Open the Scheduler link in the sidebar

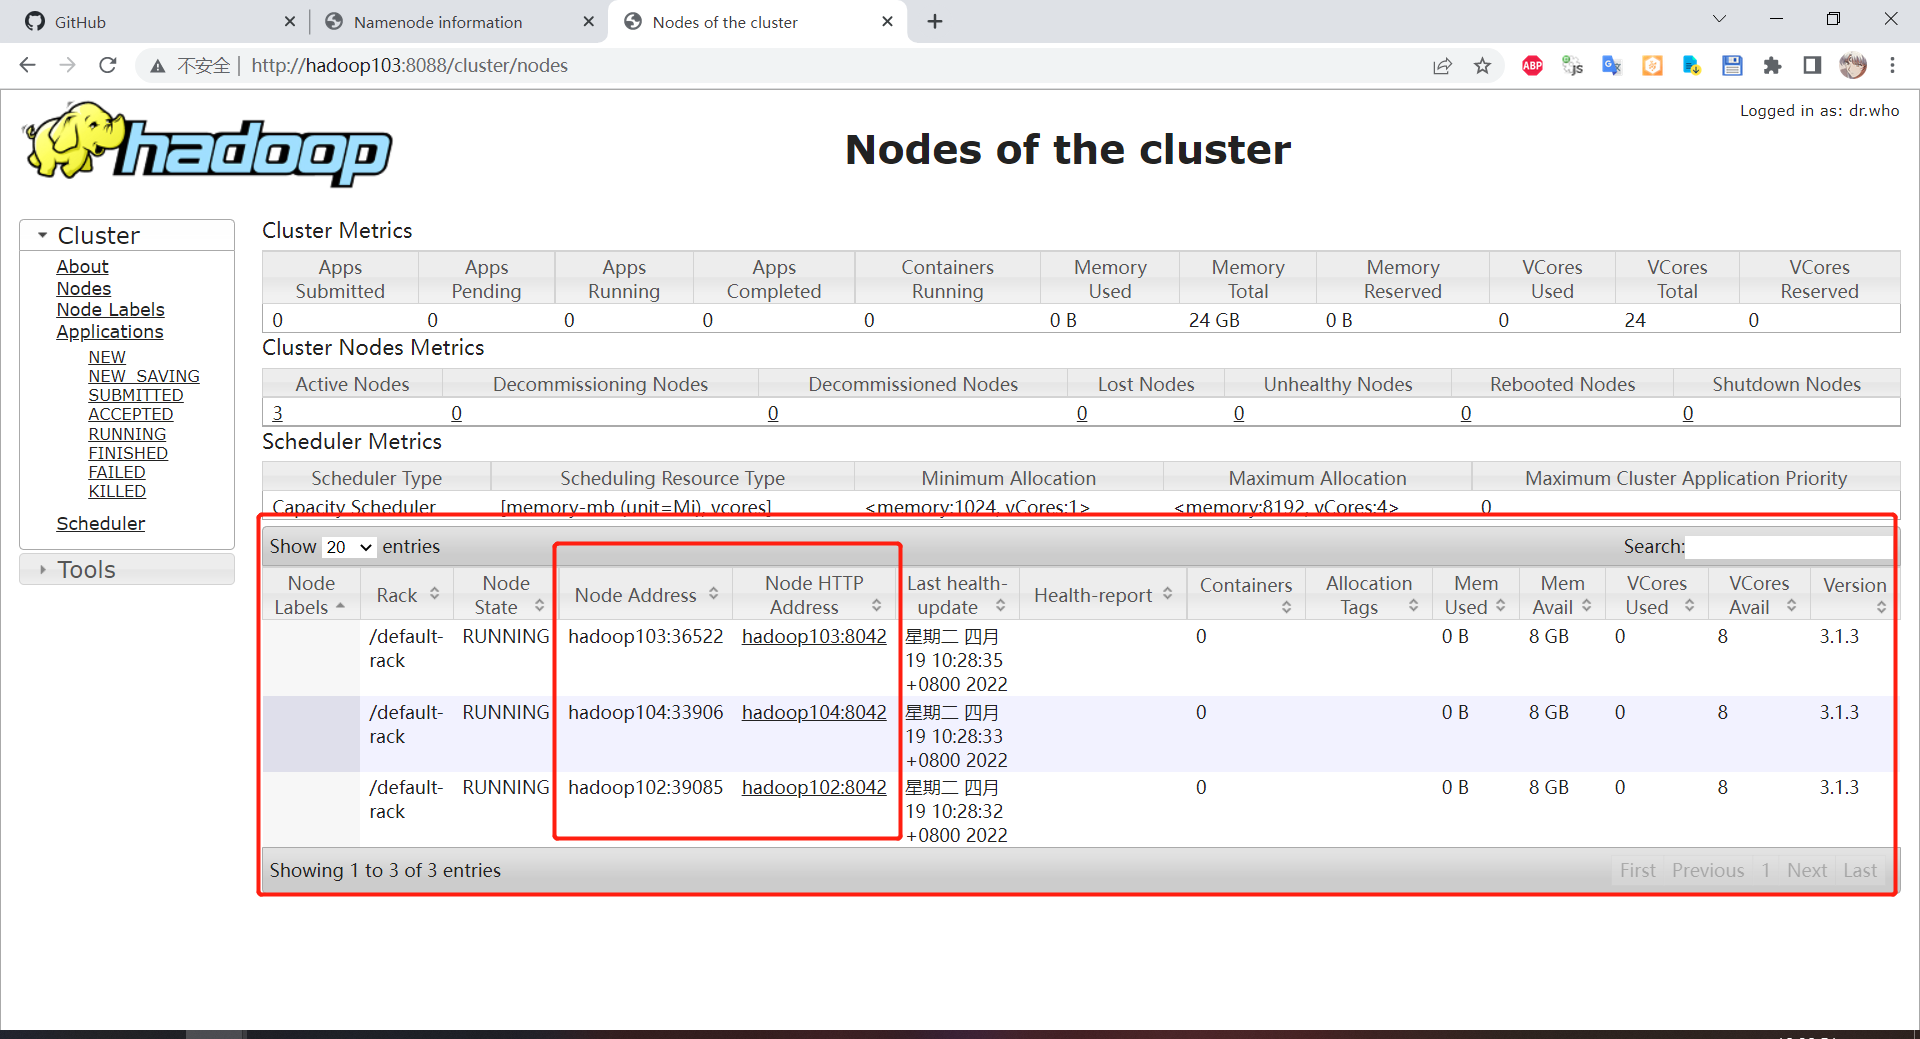point(100,523)
